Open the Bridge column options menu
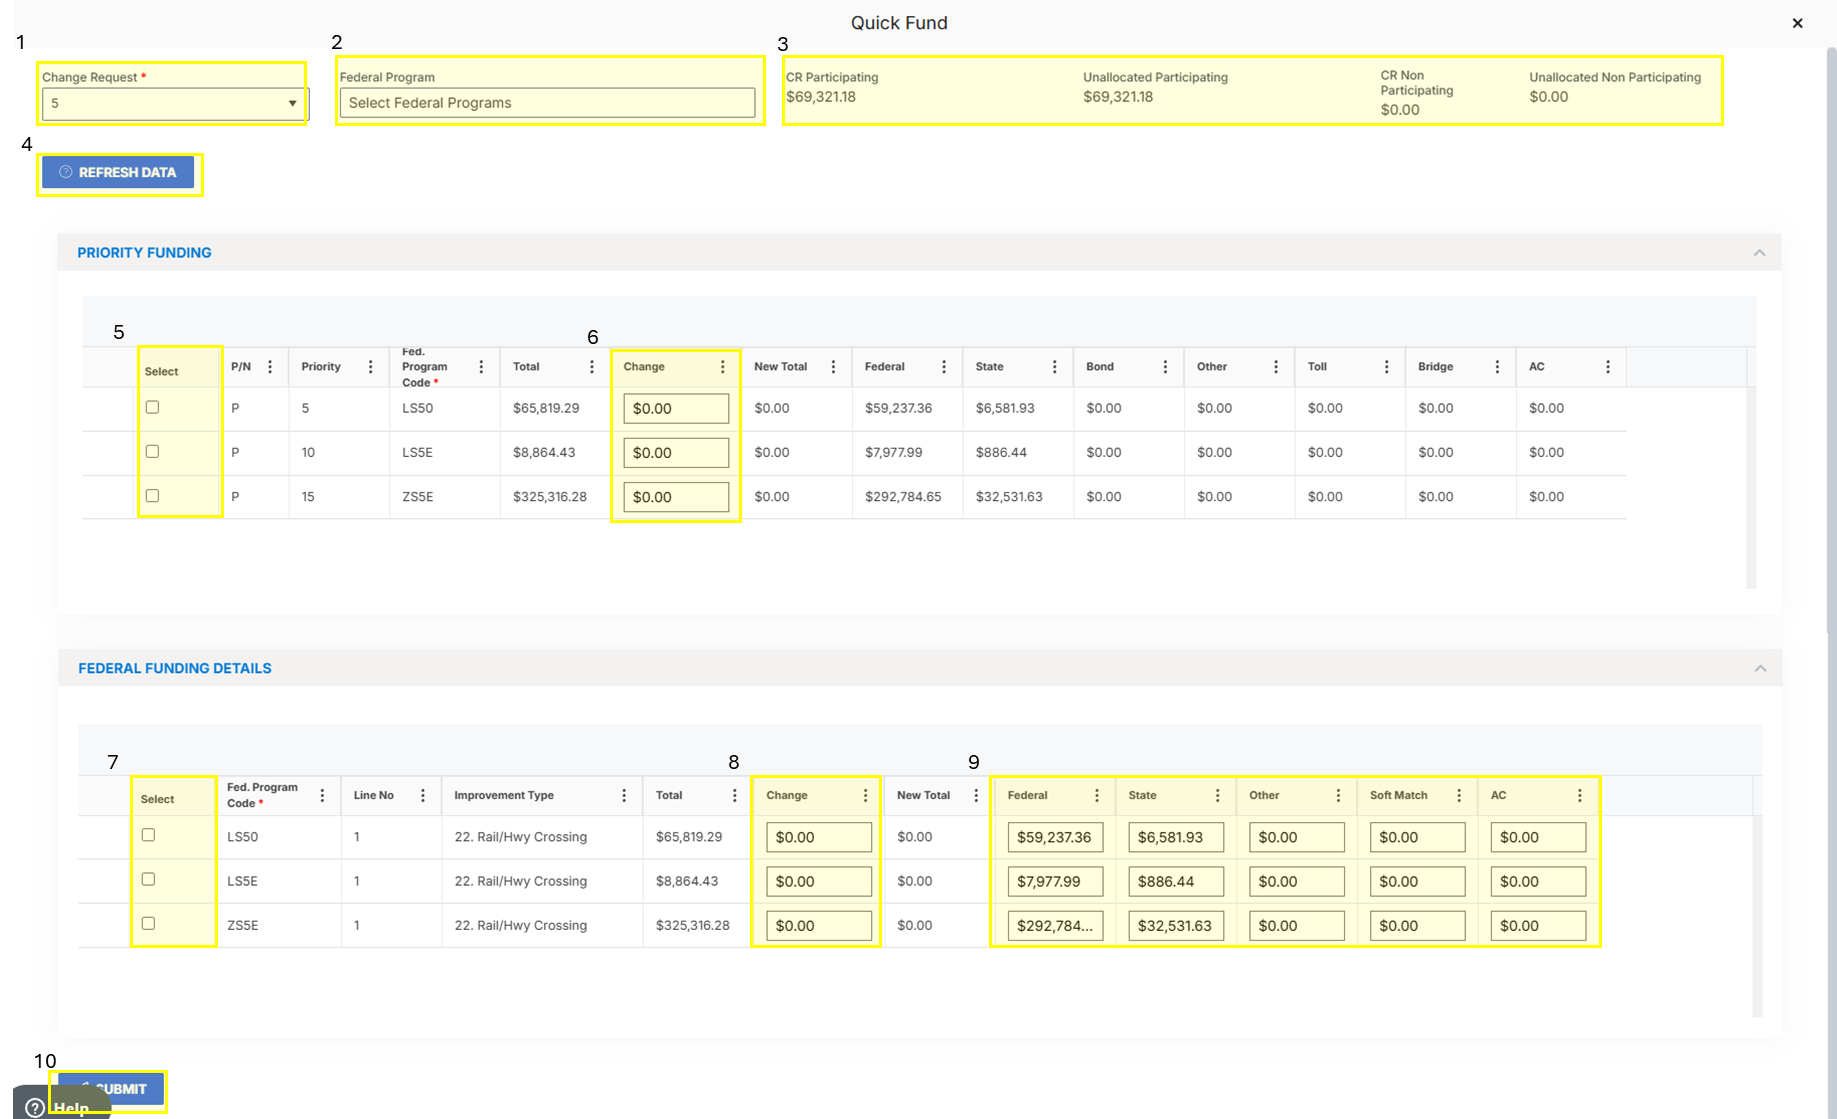1837x1119 pixels. pyautogui.click(x=1497, y=367)
